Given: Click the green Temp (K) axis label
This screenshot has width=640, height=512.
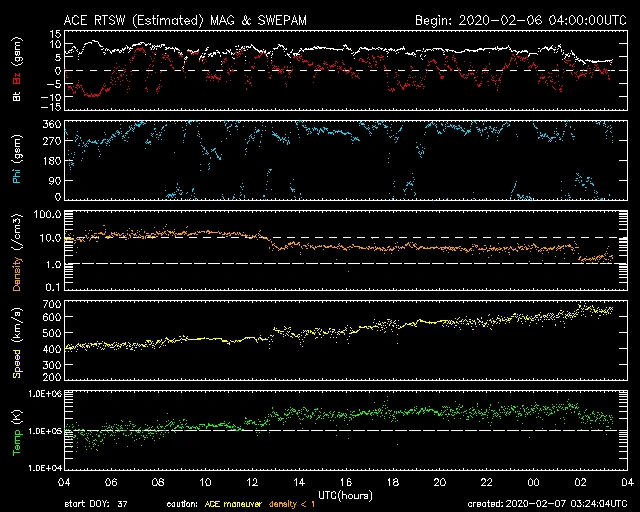Looking at the screenshot, I should [17, 430].
